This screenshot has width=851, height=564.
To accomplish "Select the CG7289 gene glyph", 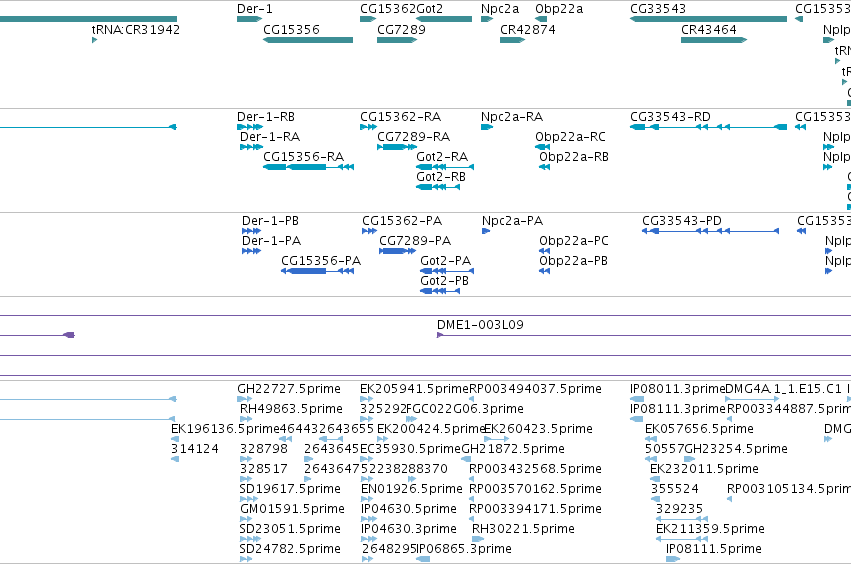I will (x=397, y=40).
